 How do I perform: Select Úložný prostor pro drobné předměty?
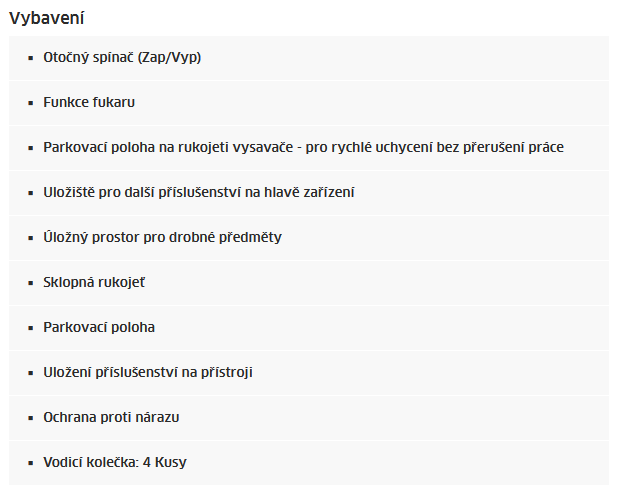309,238
